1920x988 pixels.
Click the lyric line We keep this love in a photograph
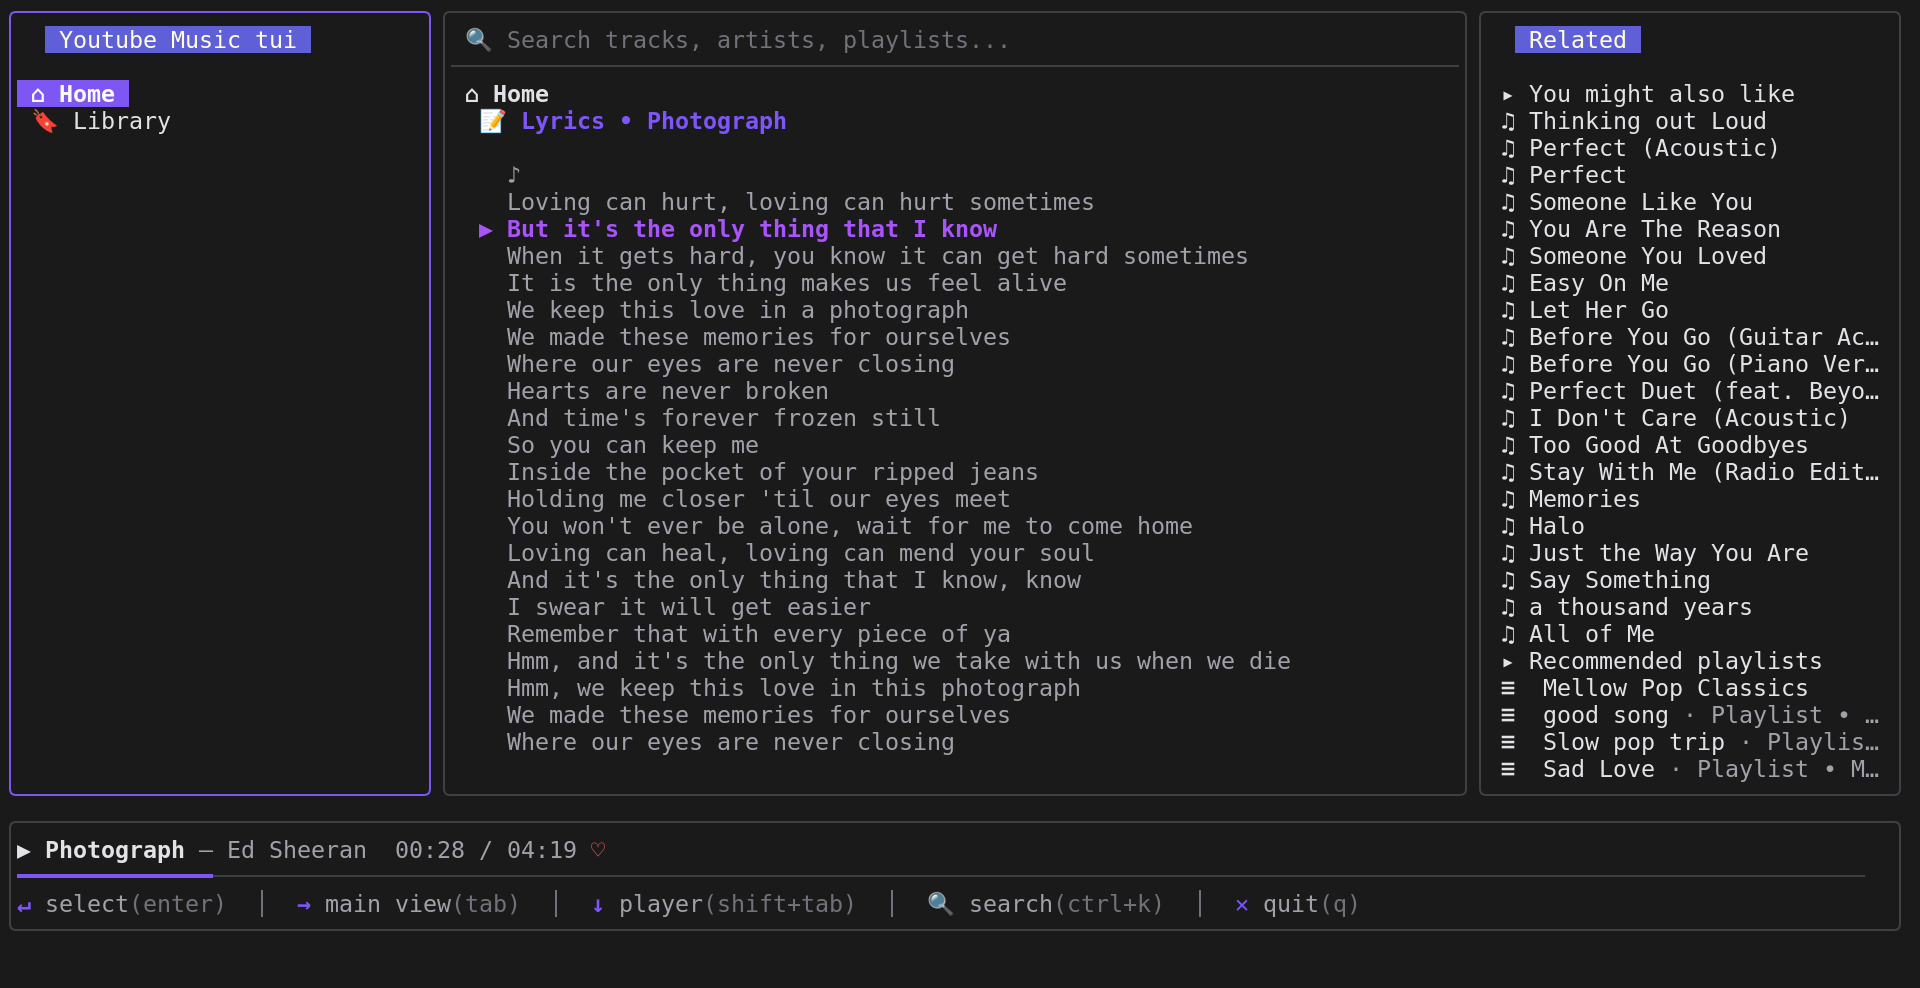(x=737, y=310)
